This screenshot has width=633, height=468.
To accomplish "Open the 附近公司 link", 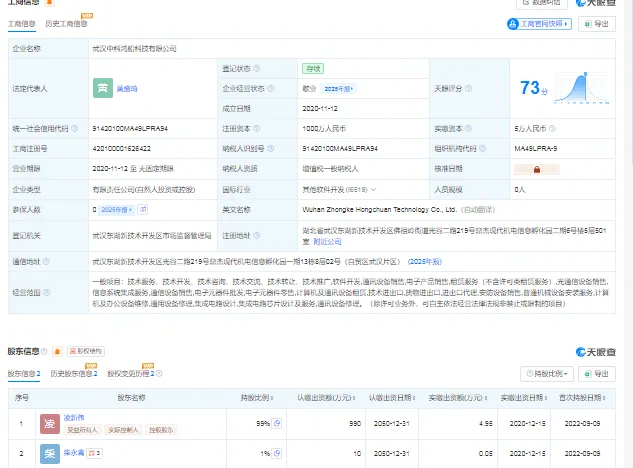I will pos(327,241).
